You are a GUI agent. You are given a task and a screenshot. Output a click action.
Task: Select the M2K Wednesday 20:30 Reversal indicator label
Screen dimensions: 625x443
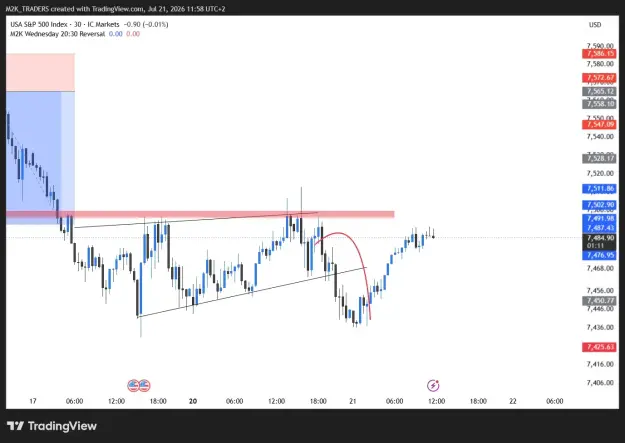point(58,34)
